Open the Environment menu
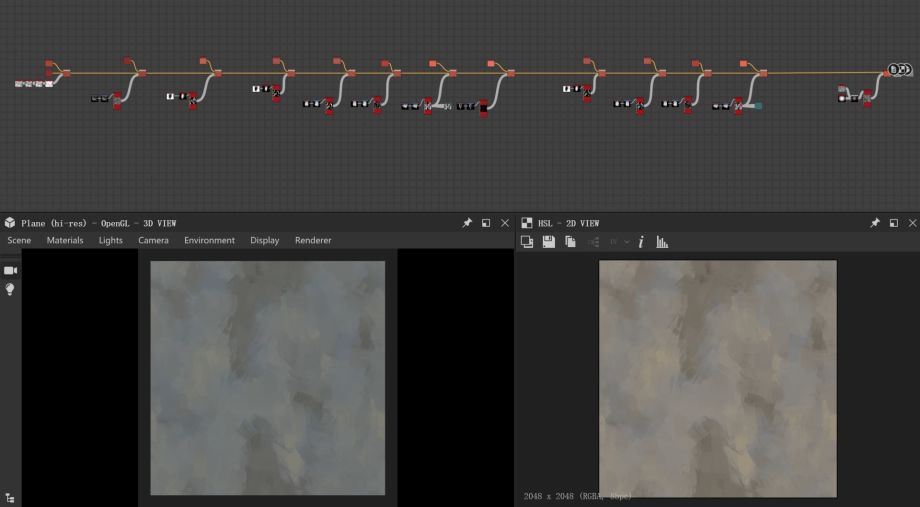This screenshot has width=920, height=507. coord(209,240)
